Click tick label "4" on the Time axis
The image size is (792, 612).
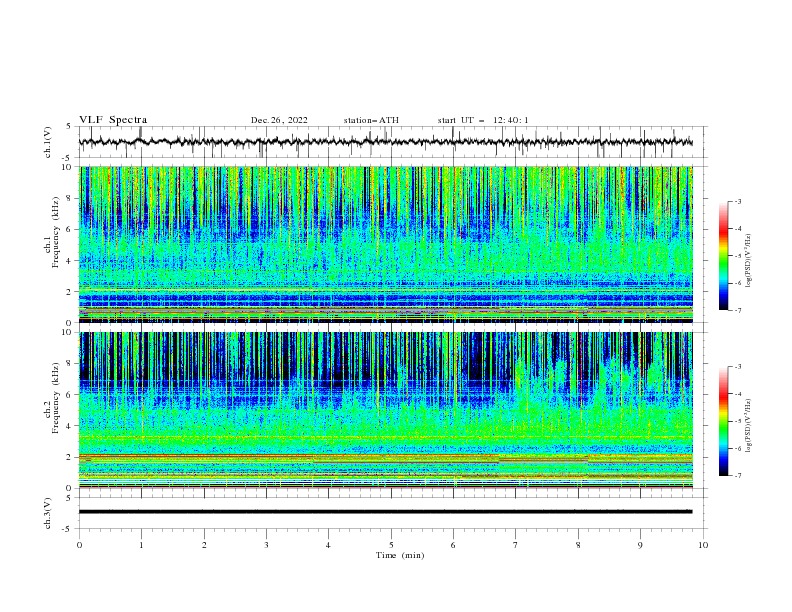coord(328,545)
